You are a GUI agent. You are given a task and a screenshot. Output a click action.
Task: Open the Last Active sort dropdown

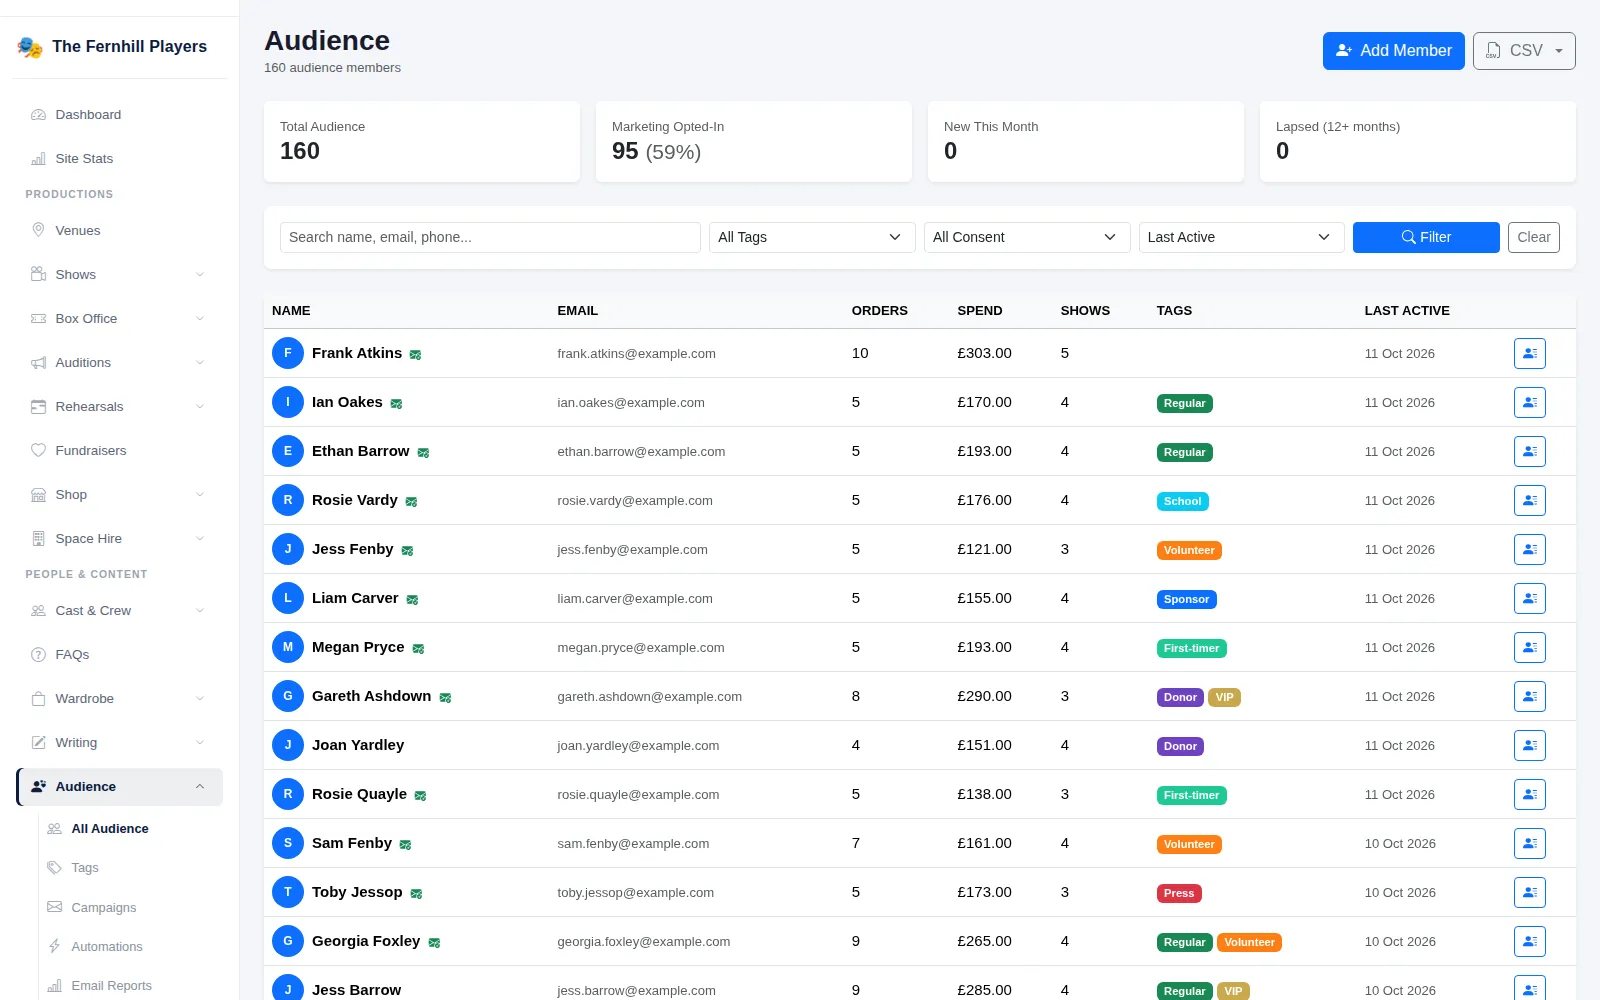[1241, 237]
